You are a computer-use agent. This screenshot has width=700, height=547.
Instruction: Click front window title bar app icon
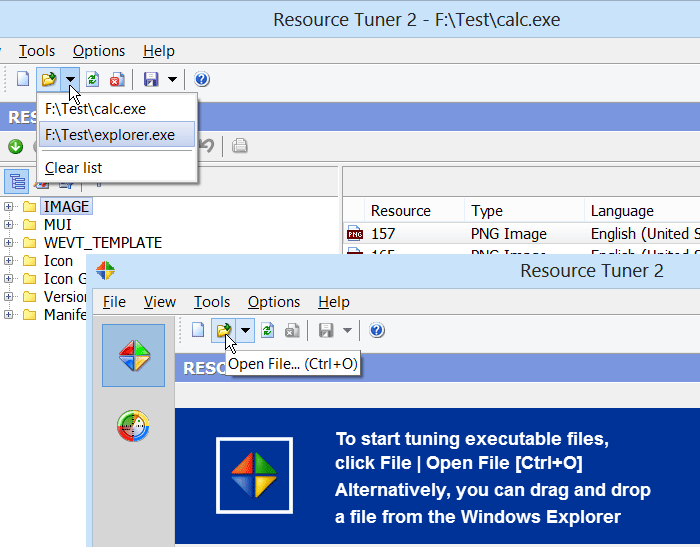[x=105, y=270]
